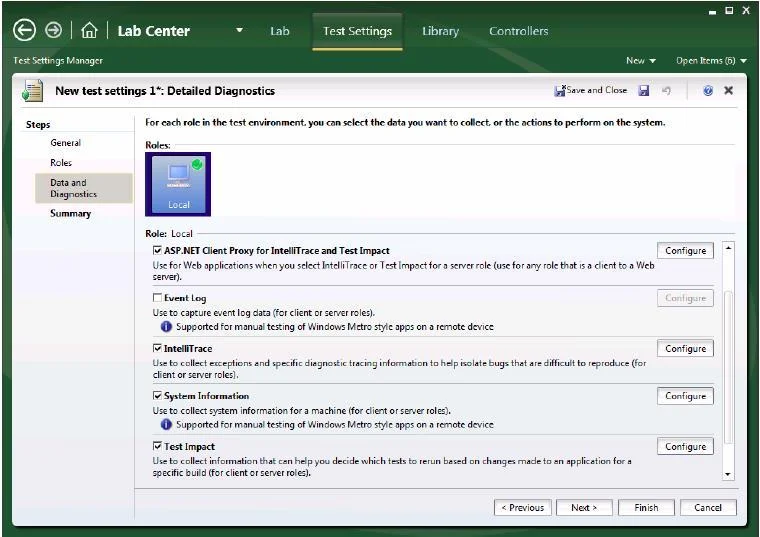Switch to the Test Settings tab
Viewport: 760px width, 537px height.
(x=357, y=31)
